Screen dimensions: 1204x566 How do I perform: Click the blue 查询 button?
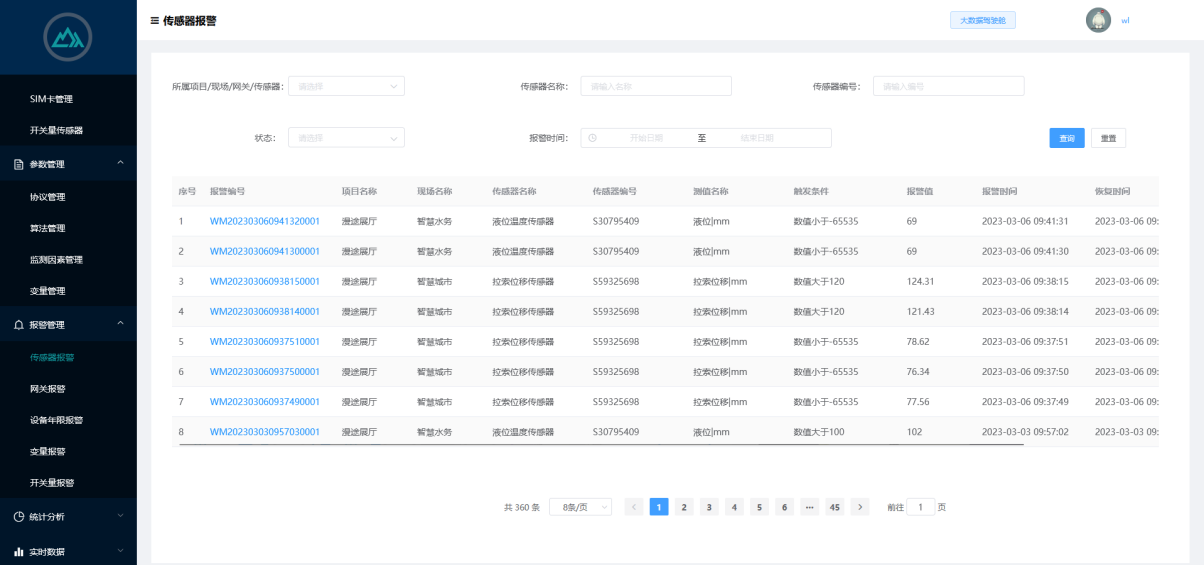pos(1066,138)
